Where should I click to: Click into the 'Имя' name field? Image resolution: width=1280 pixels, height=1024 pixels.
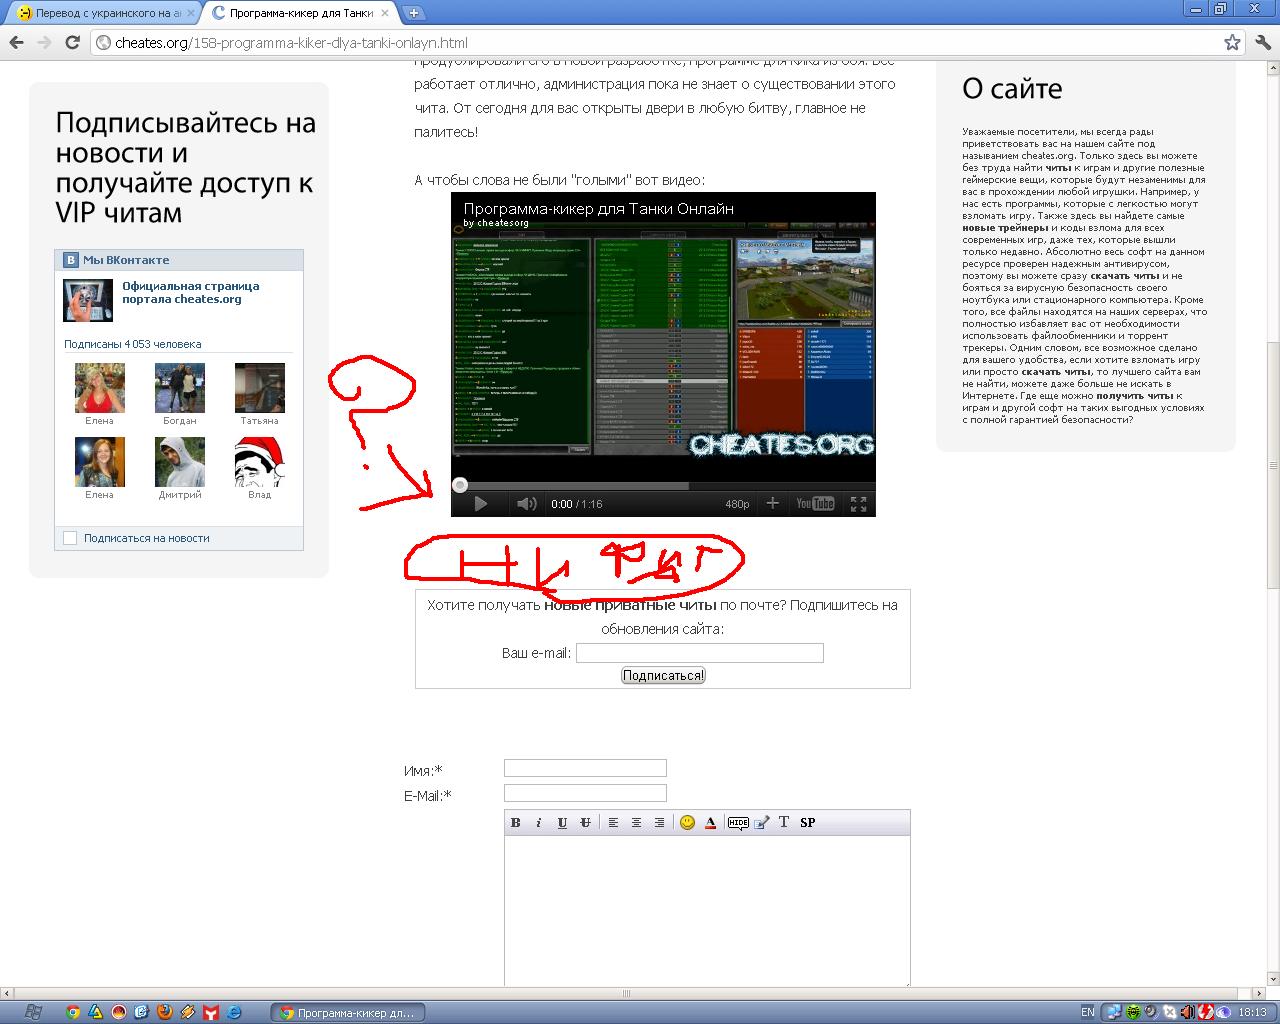point(585,768)
